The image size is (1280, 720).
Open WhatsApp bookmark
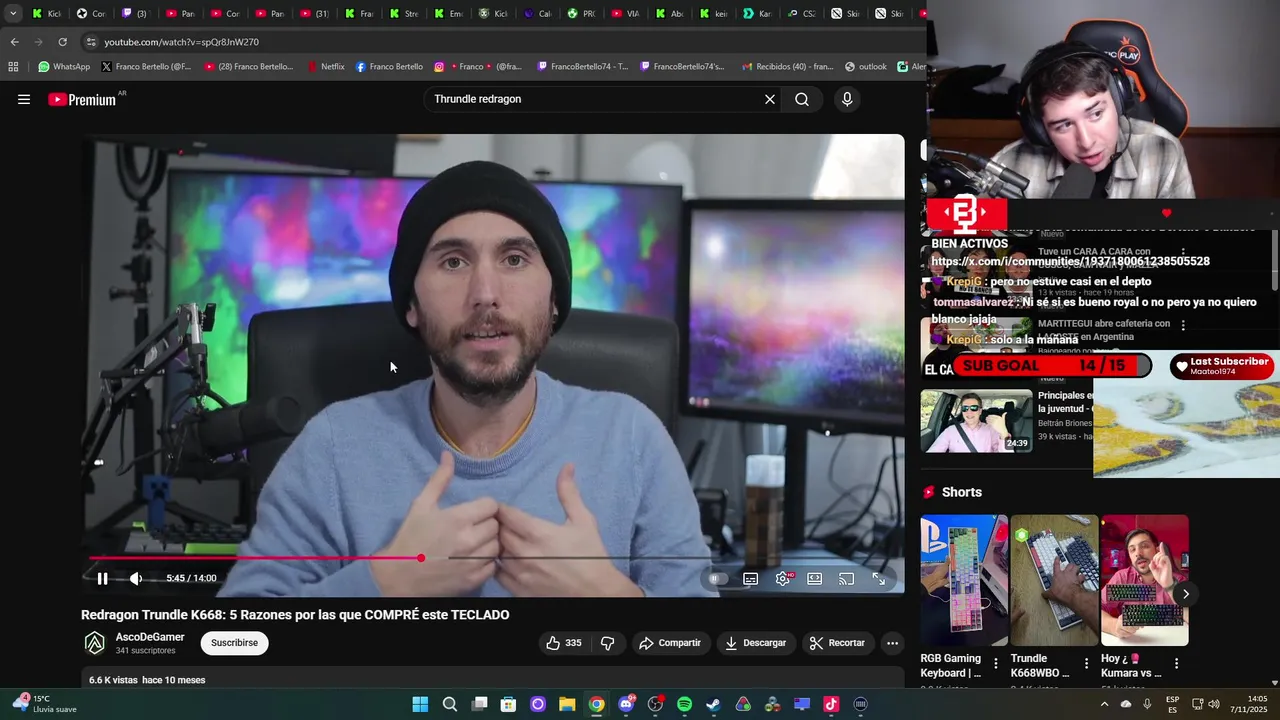point(64,67)
